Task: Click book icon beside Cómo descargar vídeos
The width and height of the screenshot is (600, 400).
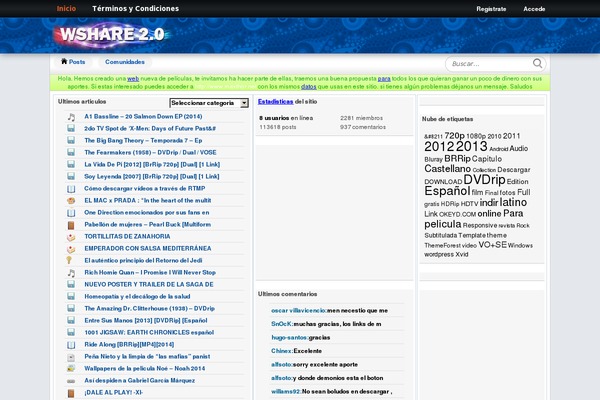Action: click(71, 189)
